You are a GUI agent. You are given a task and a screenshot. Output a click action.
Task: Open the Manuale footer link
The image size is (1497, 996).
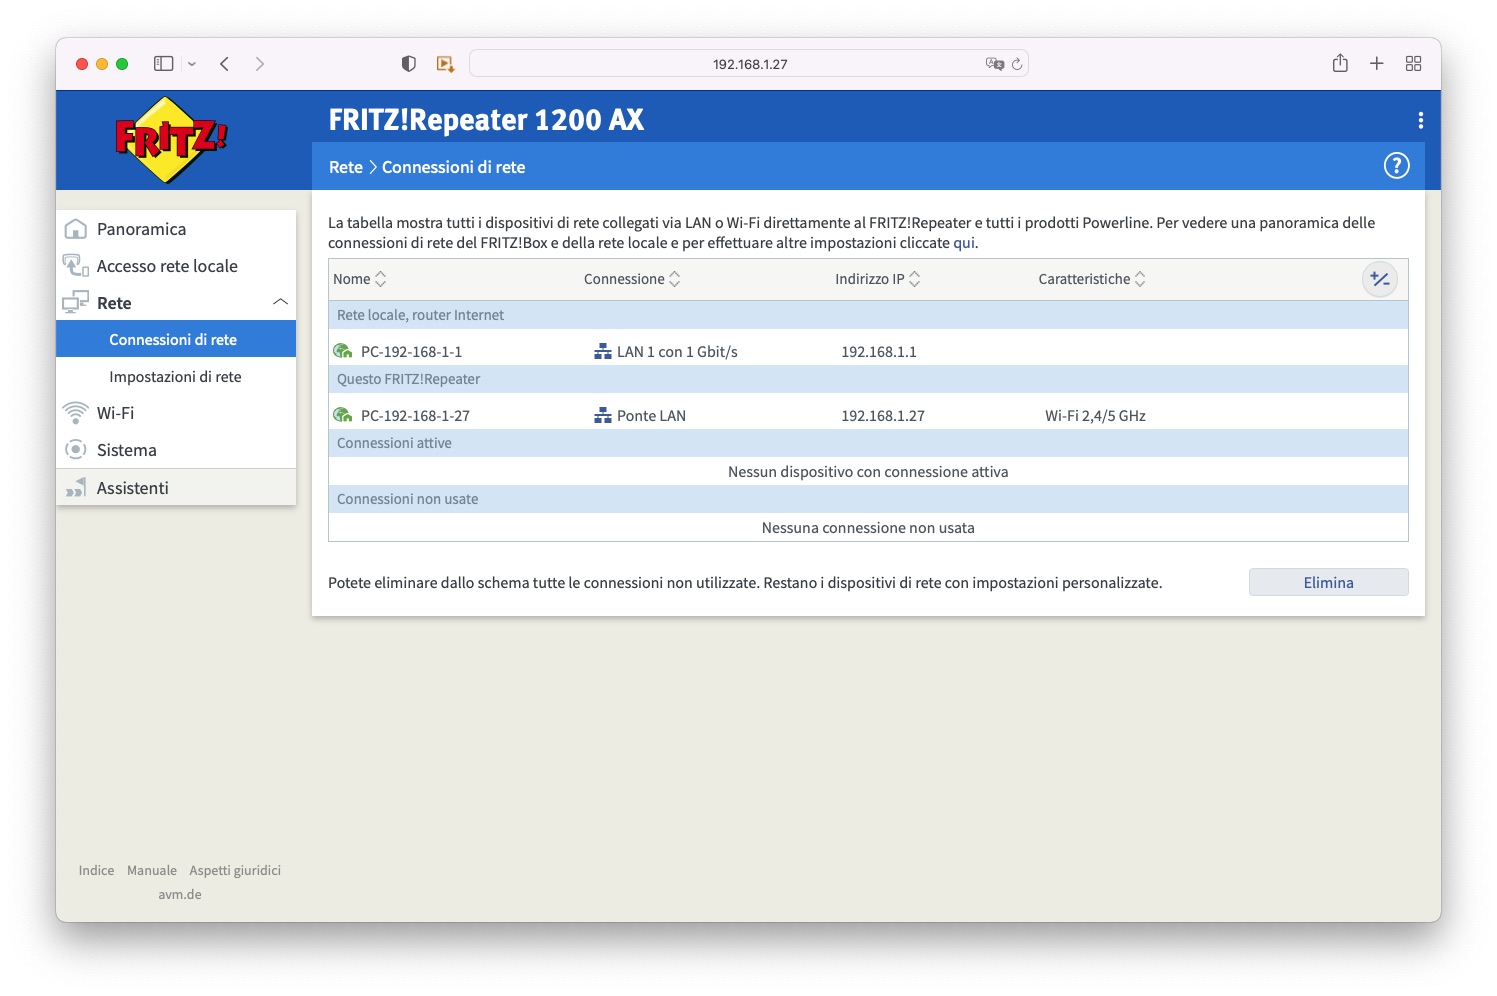(x=152, y=870)
